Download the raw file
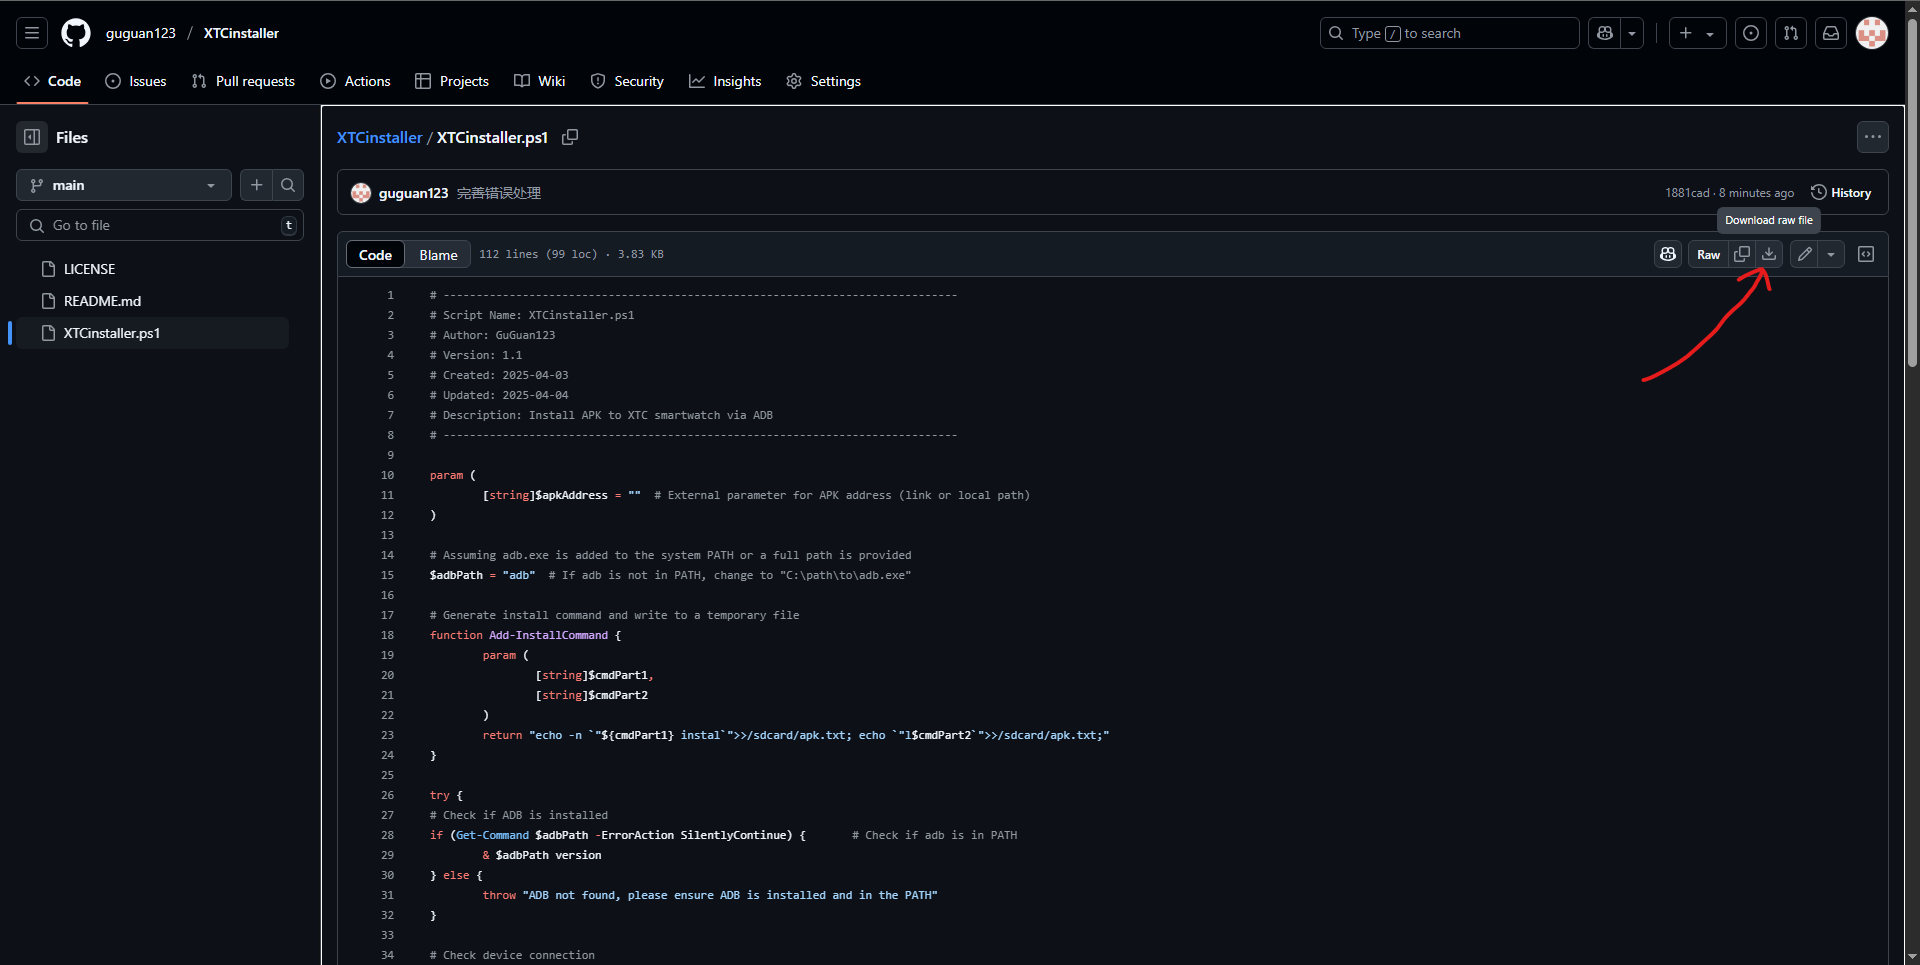This screenshot has width=1920, height=965. point(1769,254)
